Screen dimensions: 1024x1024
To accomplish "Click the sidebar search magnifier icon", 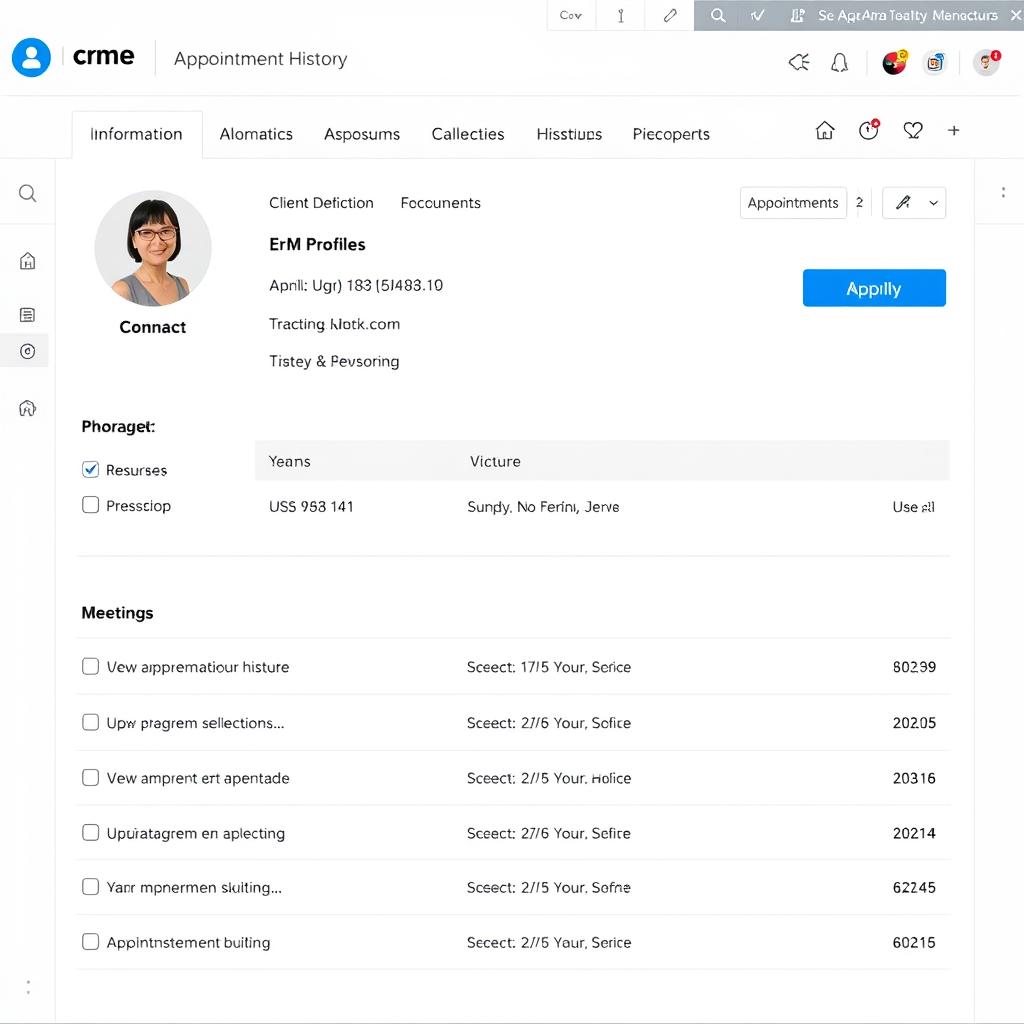I will pos(27,193).
